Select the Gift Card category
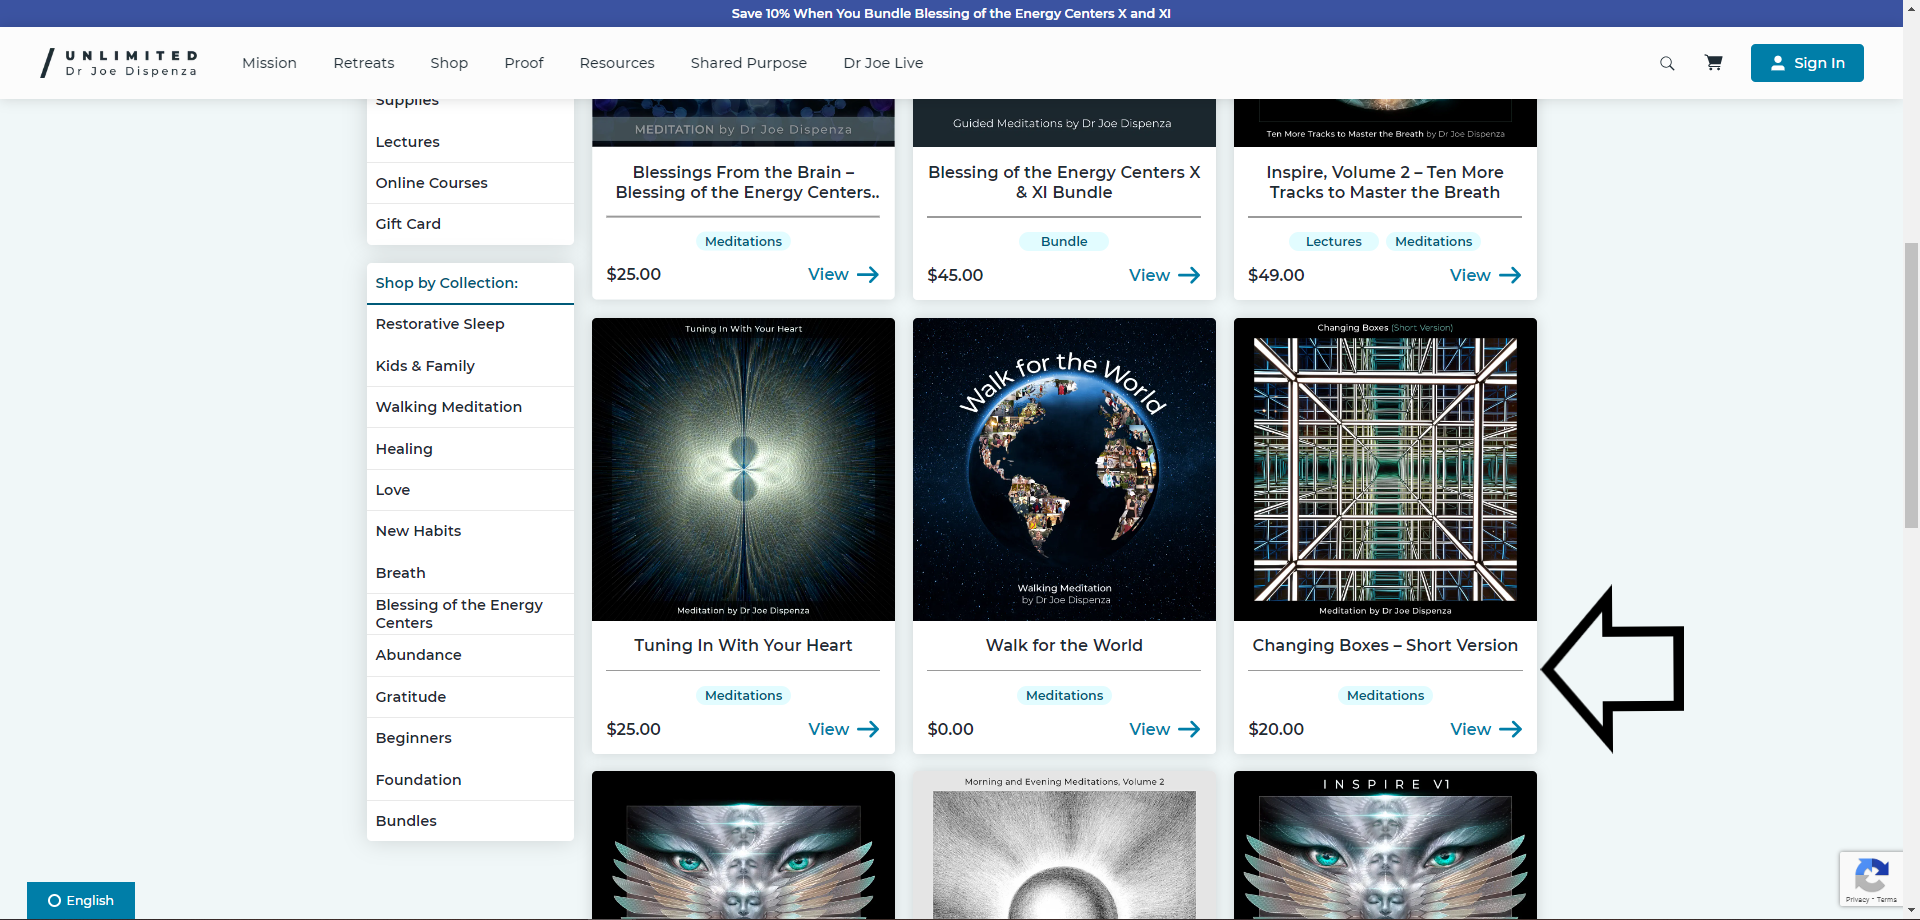1920x920 pixels. coord(470,224)
